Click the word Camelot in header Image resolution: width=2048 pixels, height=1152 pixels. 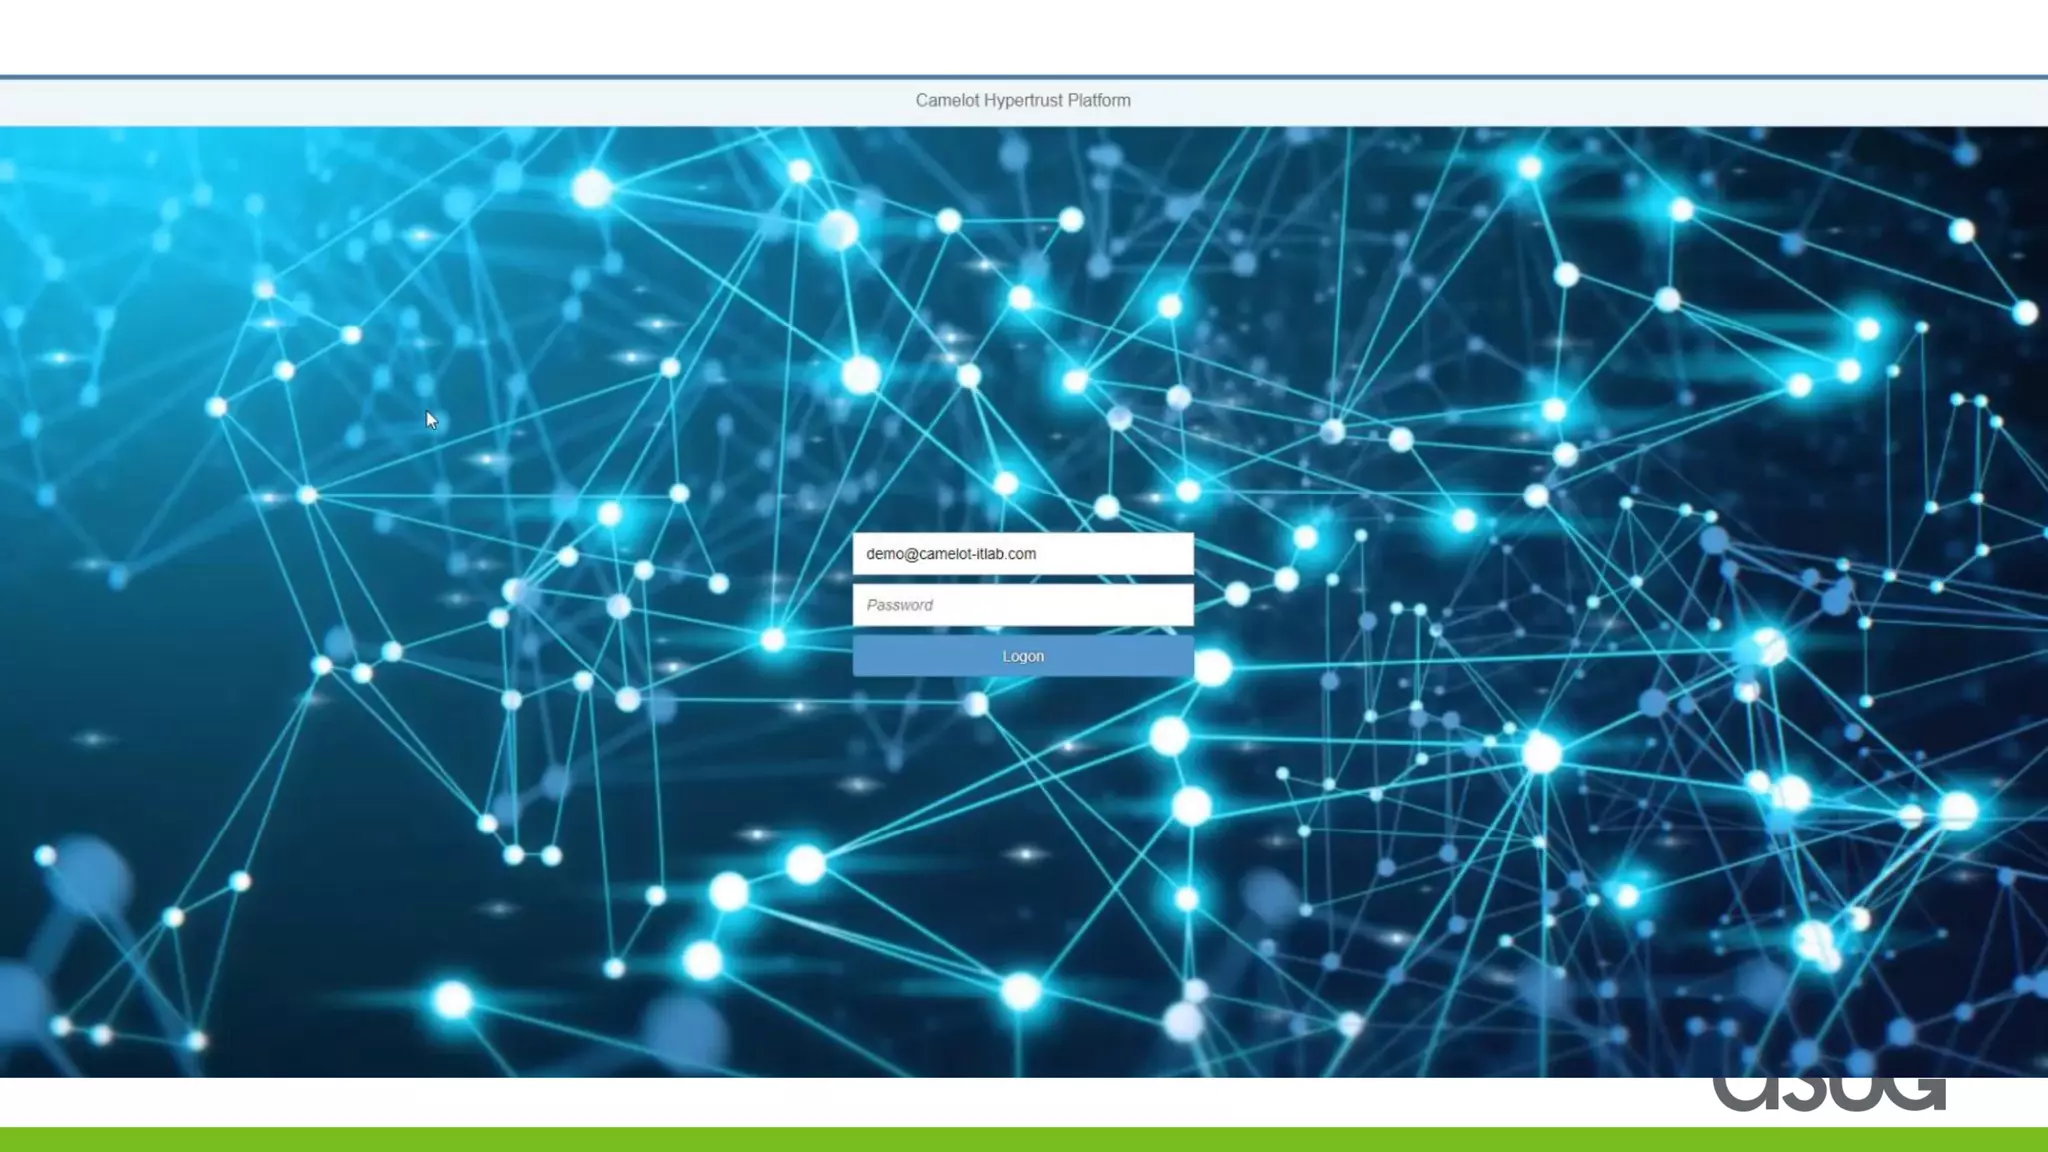coord(947,100)
